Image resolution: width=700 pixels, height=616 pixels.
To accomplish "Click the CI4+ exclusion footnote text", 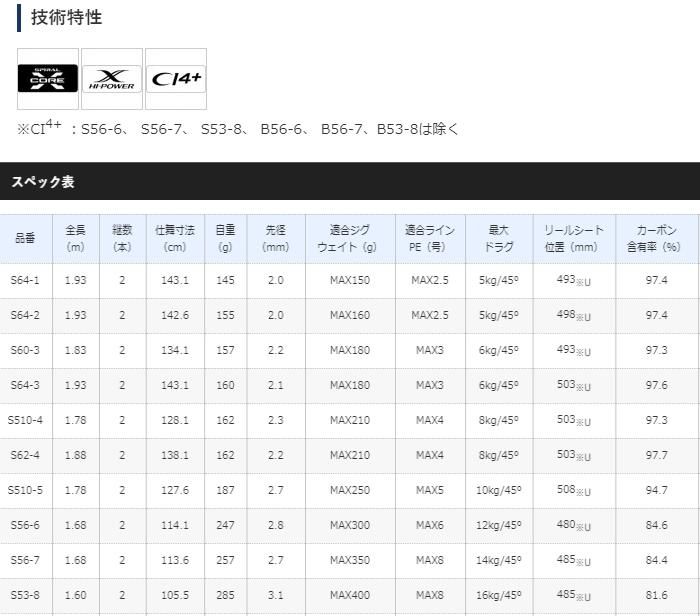I will point(238,128).
